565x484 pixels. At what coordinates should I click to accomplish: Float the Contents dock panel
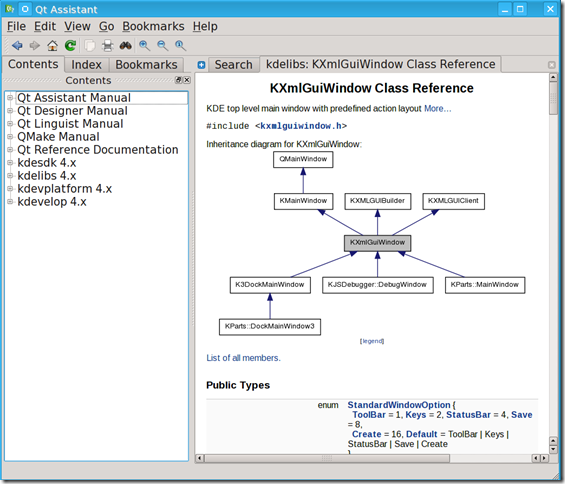(x=178, y=80)
